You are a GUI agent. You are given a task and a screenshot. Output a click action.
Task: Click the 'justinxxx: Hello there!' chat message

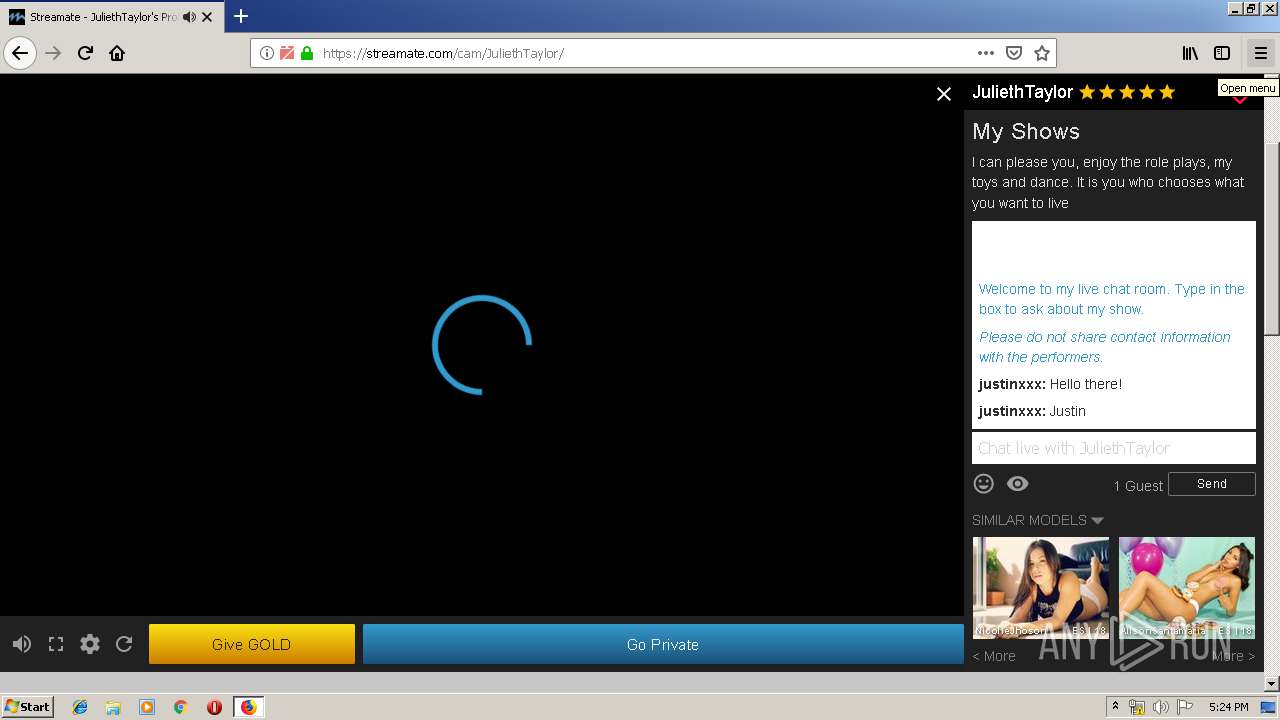(1050, 384)
